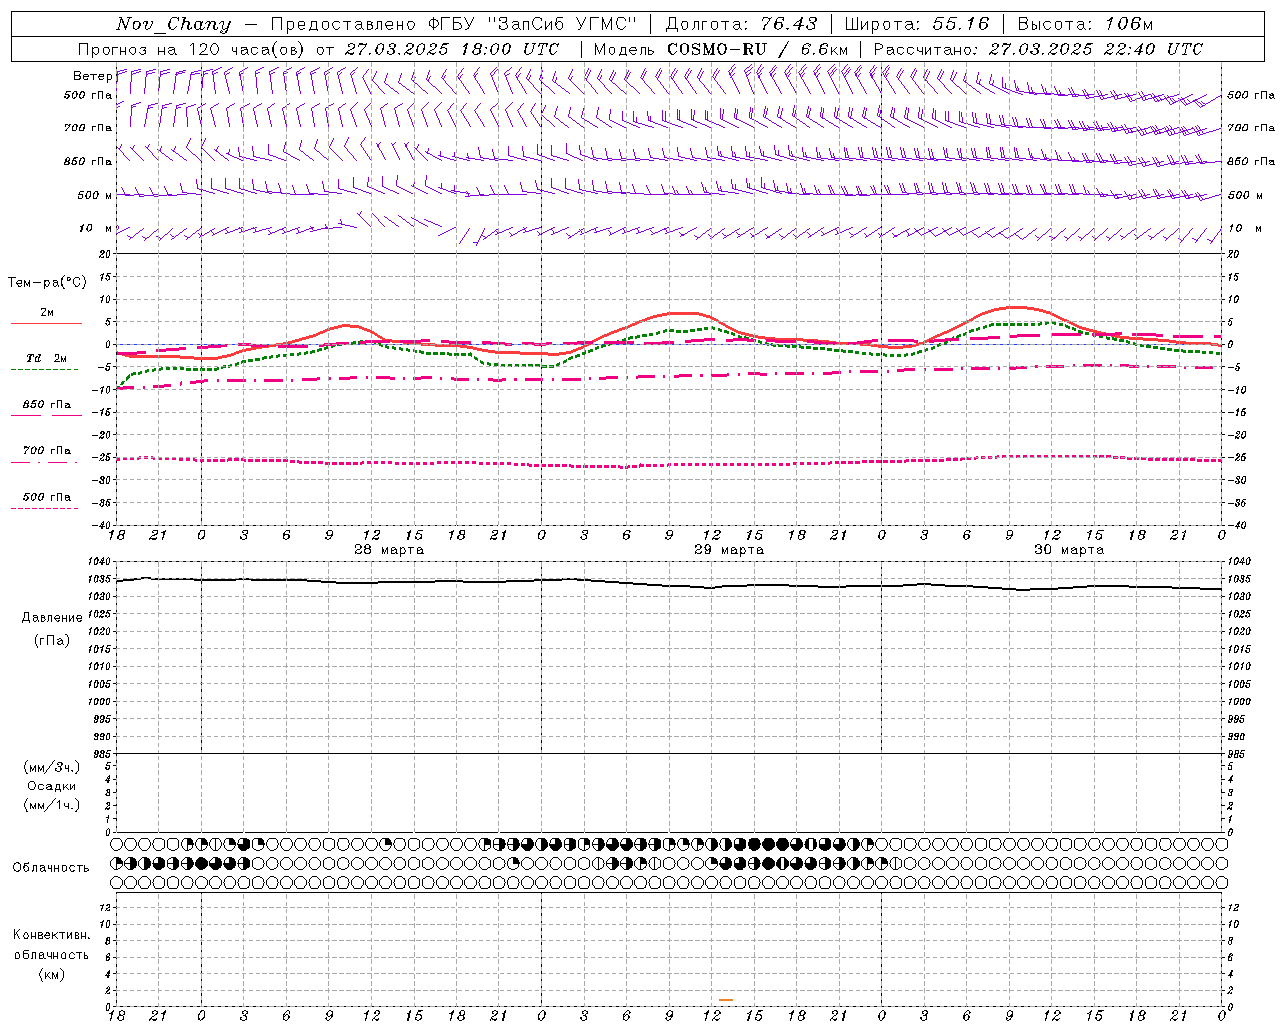The height and width of the screenshot is (1024, 1280).
Task: Click "(гПа)" unit under Давление
Action: click(x=52, y=641)
